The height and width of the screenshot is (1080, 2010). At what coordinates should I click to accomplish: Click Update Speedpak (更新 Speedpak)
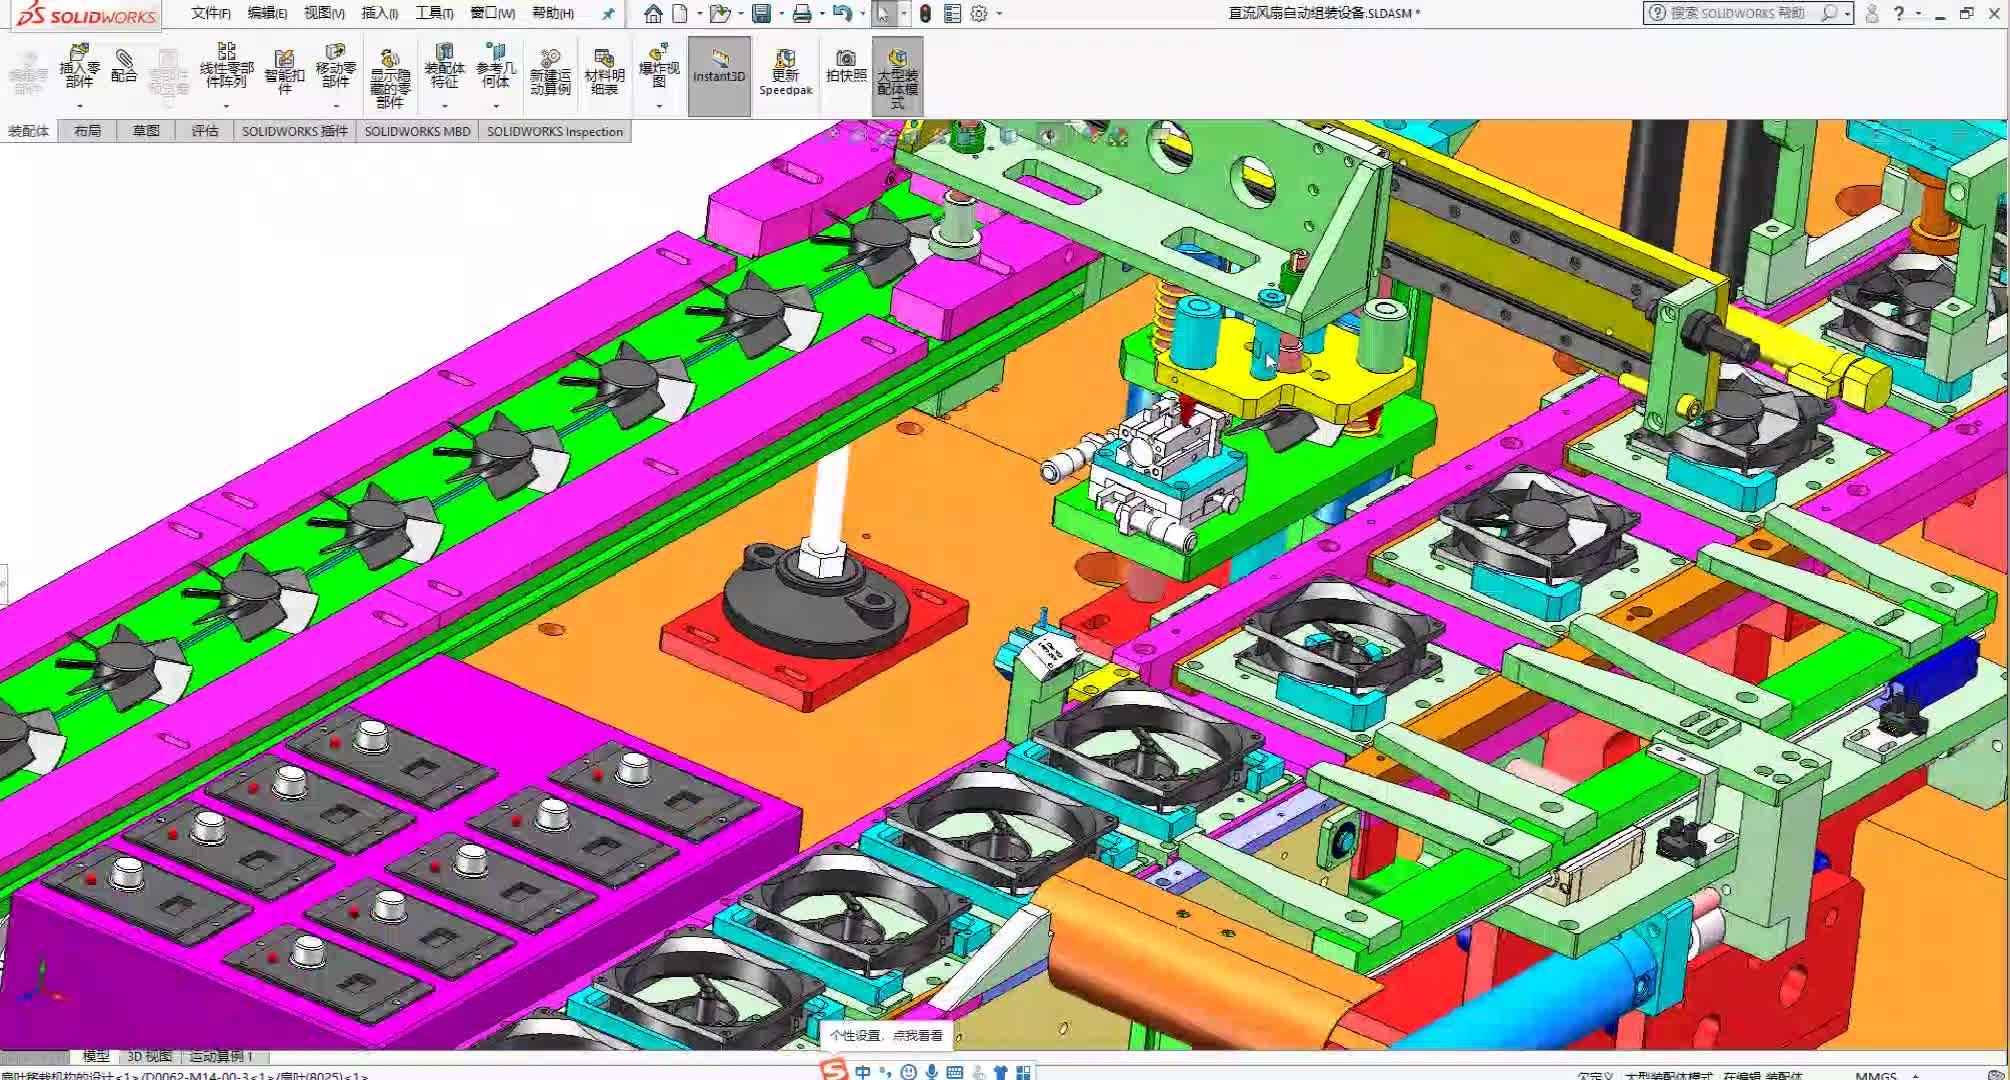pos(785,72)
